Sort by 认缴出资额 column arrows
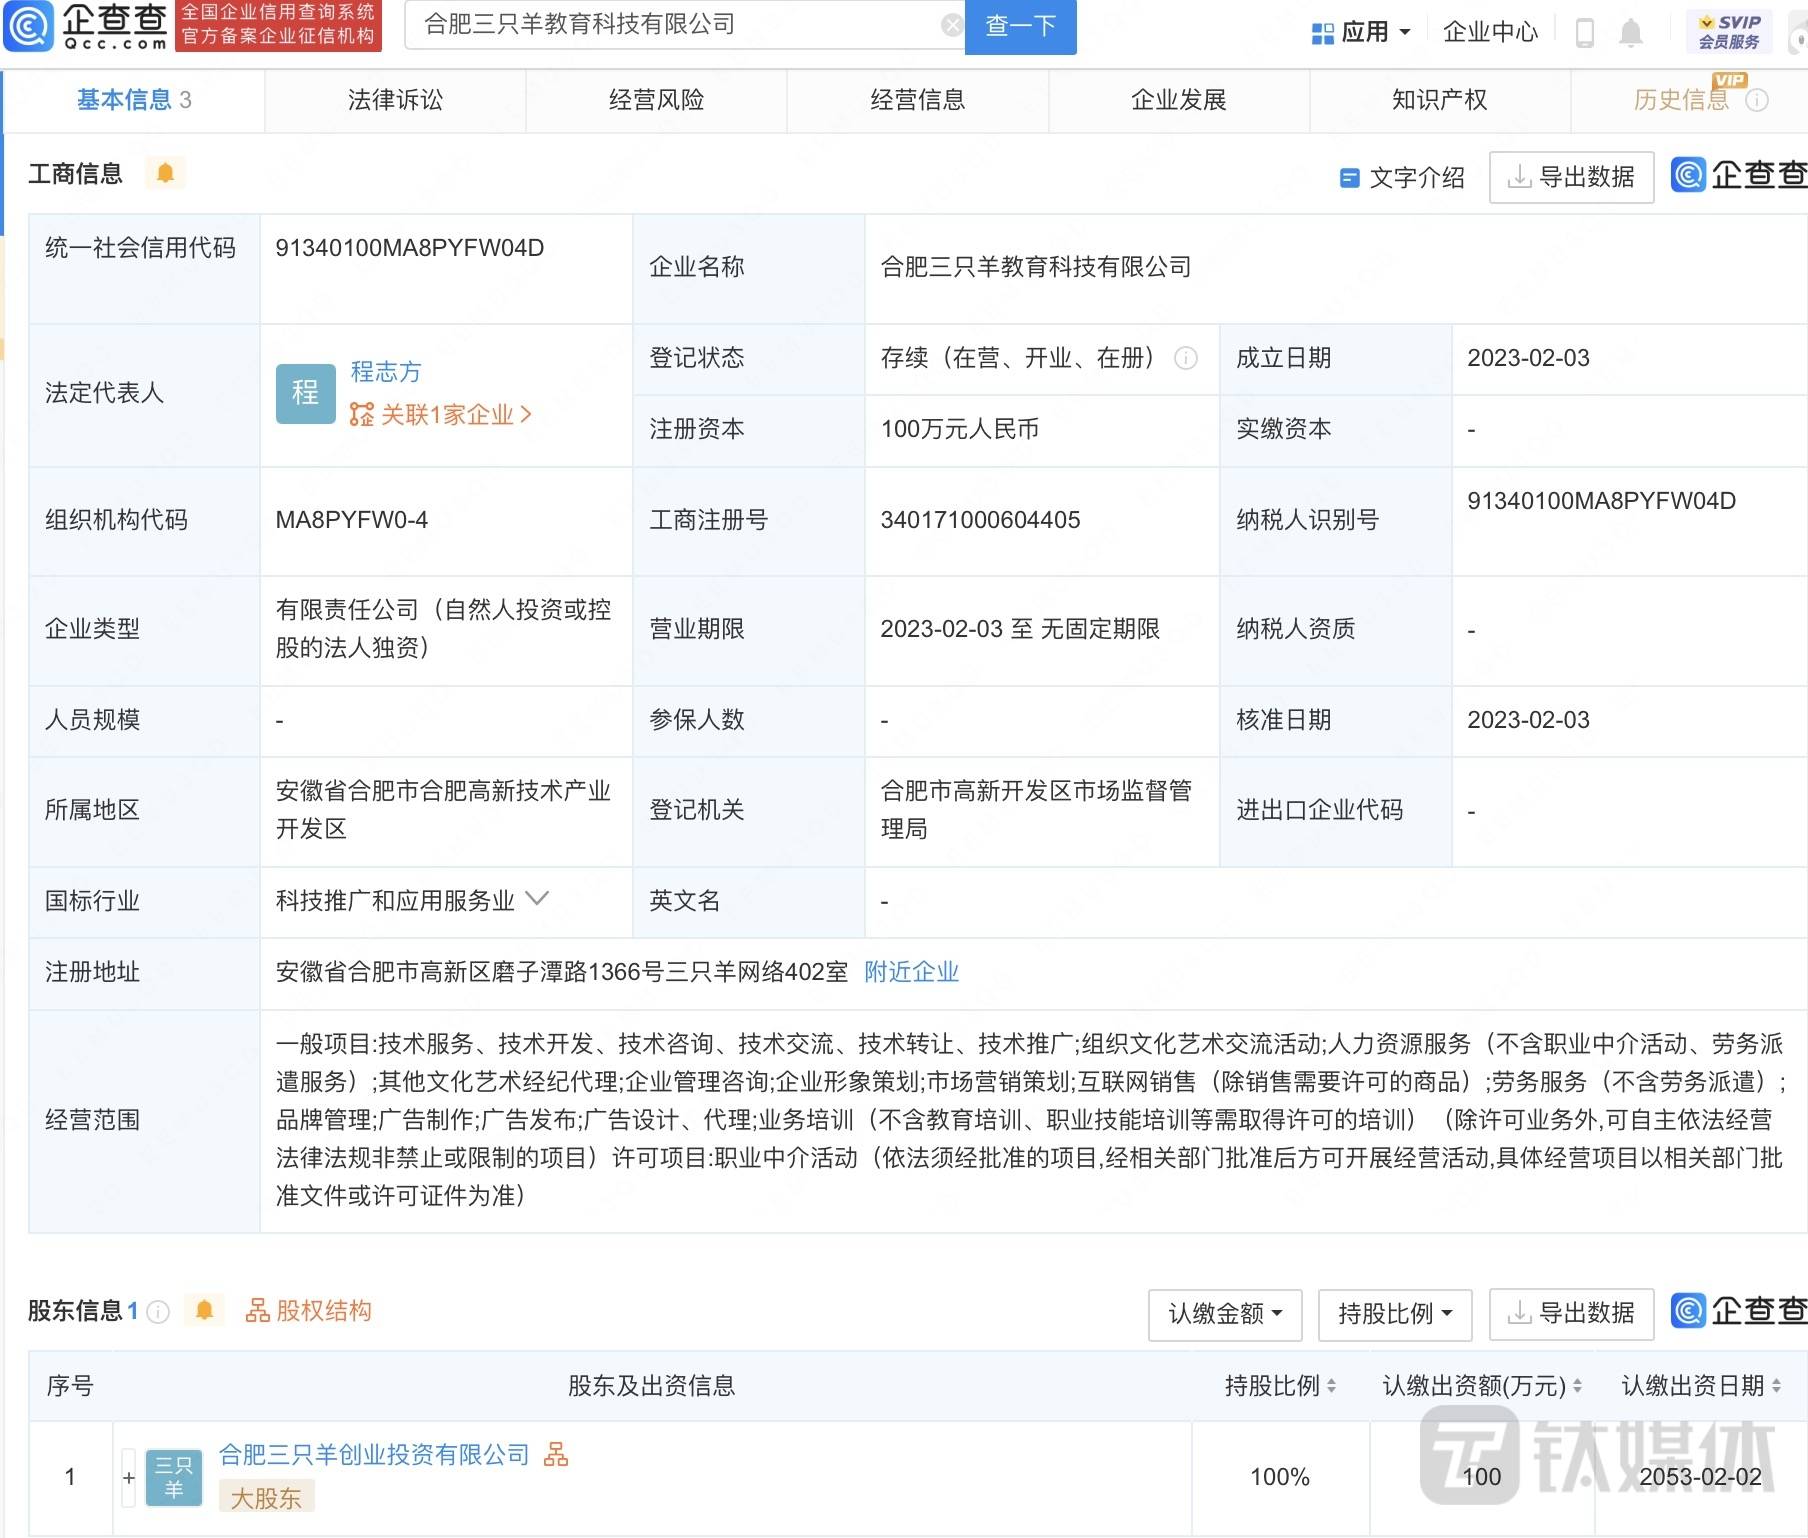This screenshot has height=1538, width=1808. (x=1577, y=1385)
